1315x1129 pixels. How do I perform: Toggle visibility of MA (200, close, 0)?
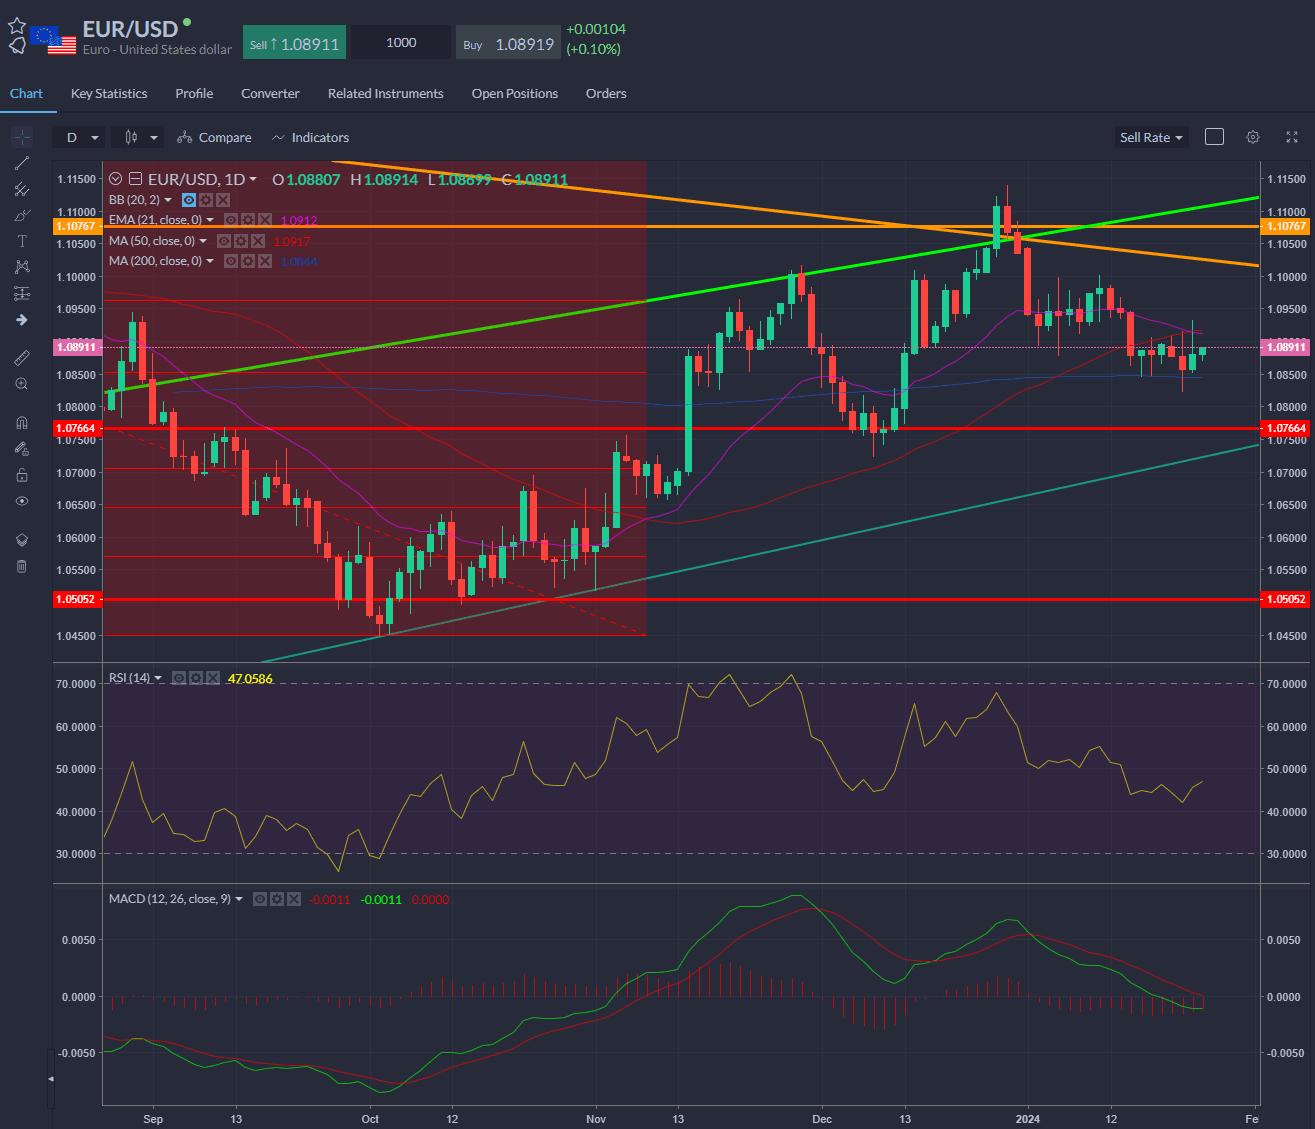pyautogui.click(x=231, y=261)
